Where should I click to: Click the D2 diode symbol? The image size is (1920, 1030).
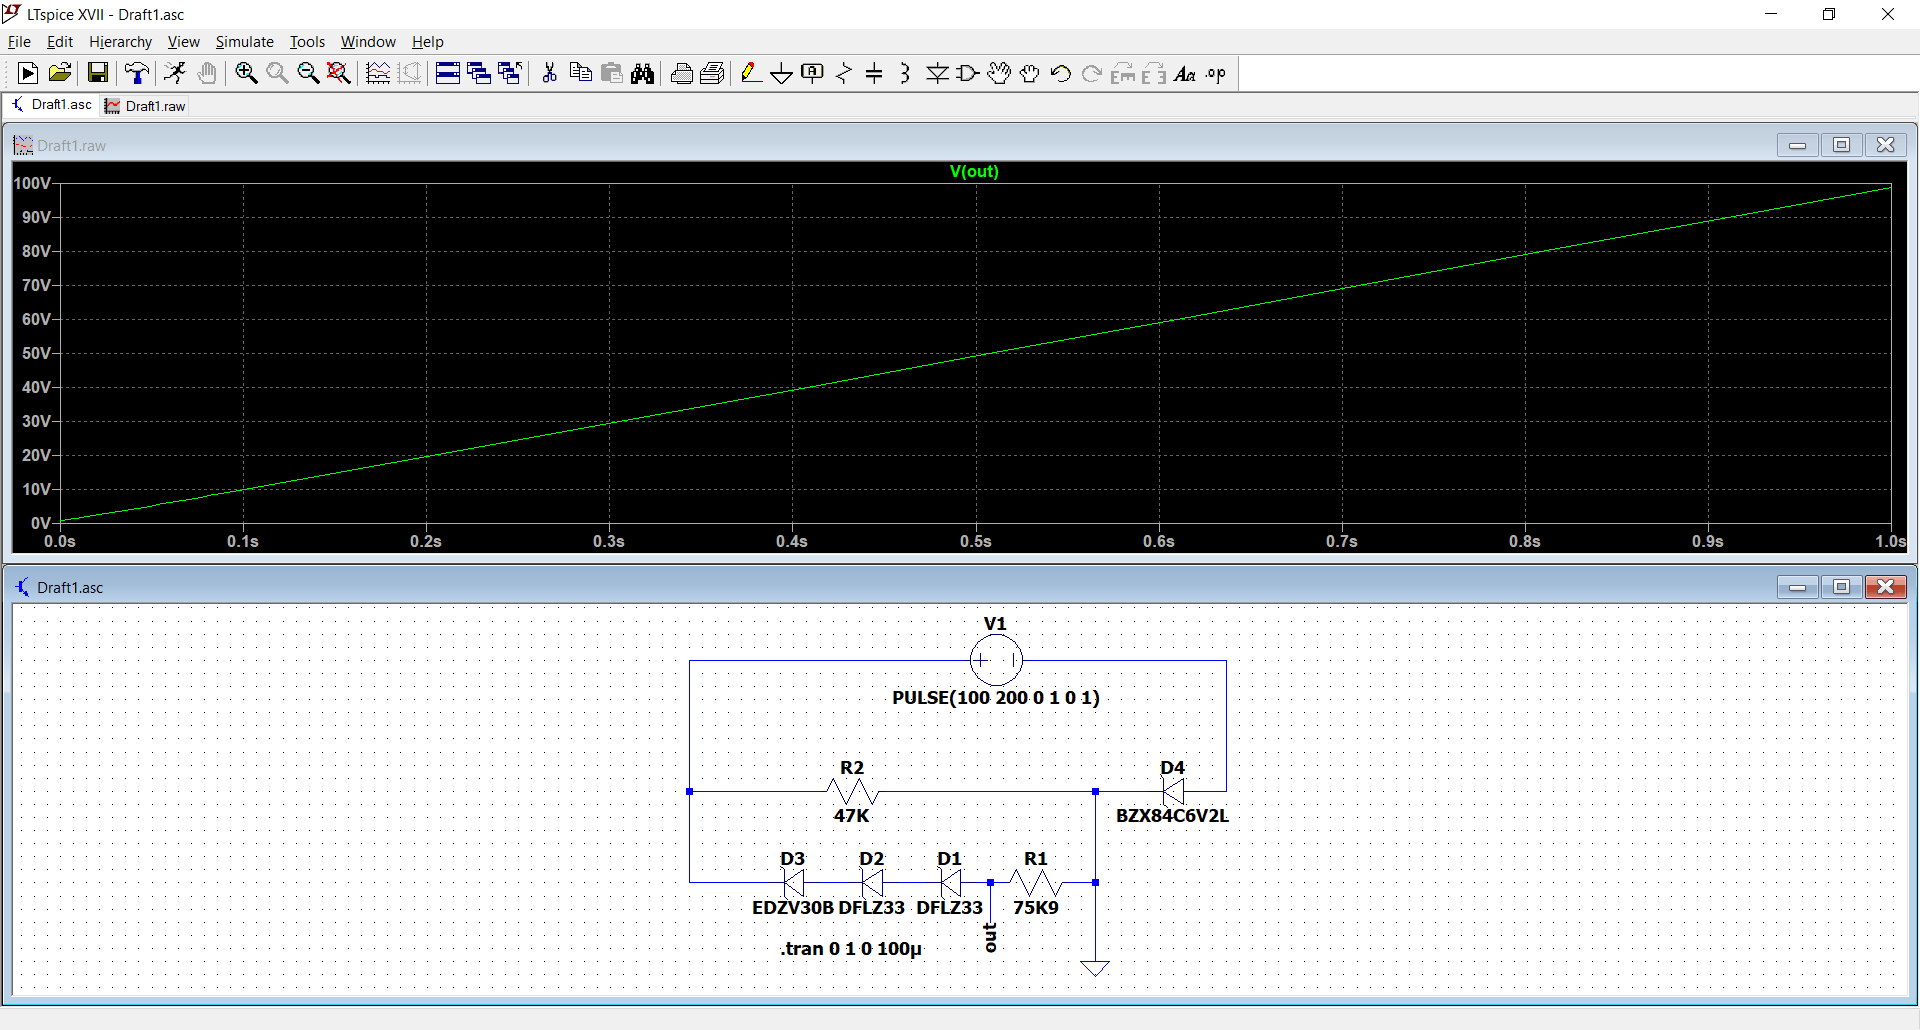[872, 883]
